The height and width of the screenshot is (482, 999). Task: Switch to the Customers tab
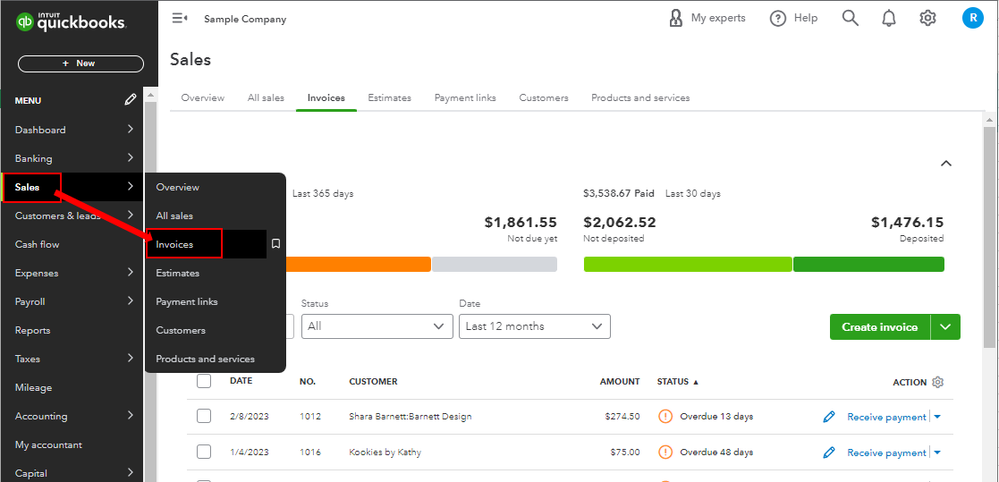point(543,98)
